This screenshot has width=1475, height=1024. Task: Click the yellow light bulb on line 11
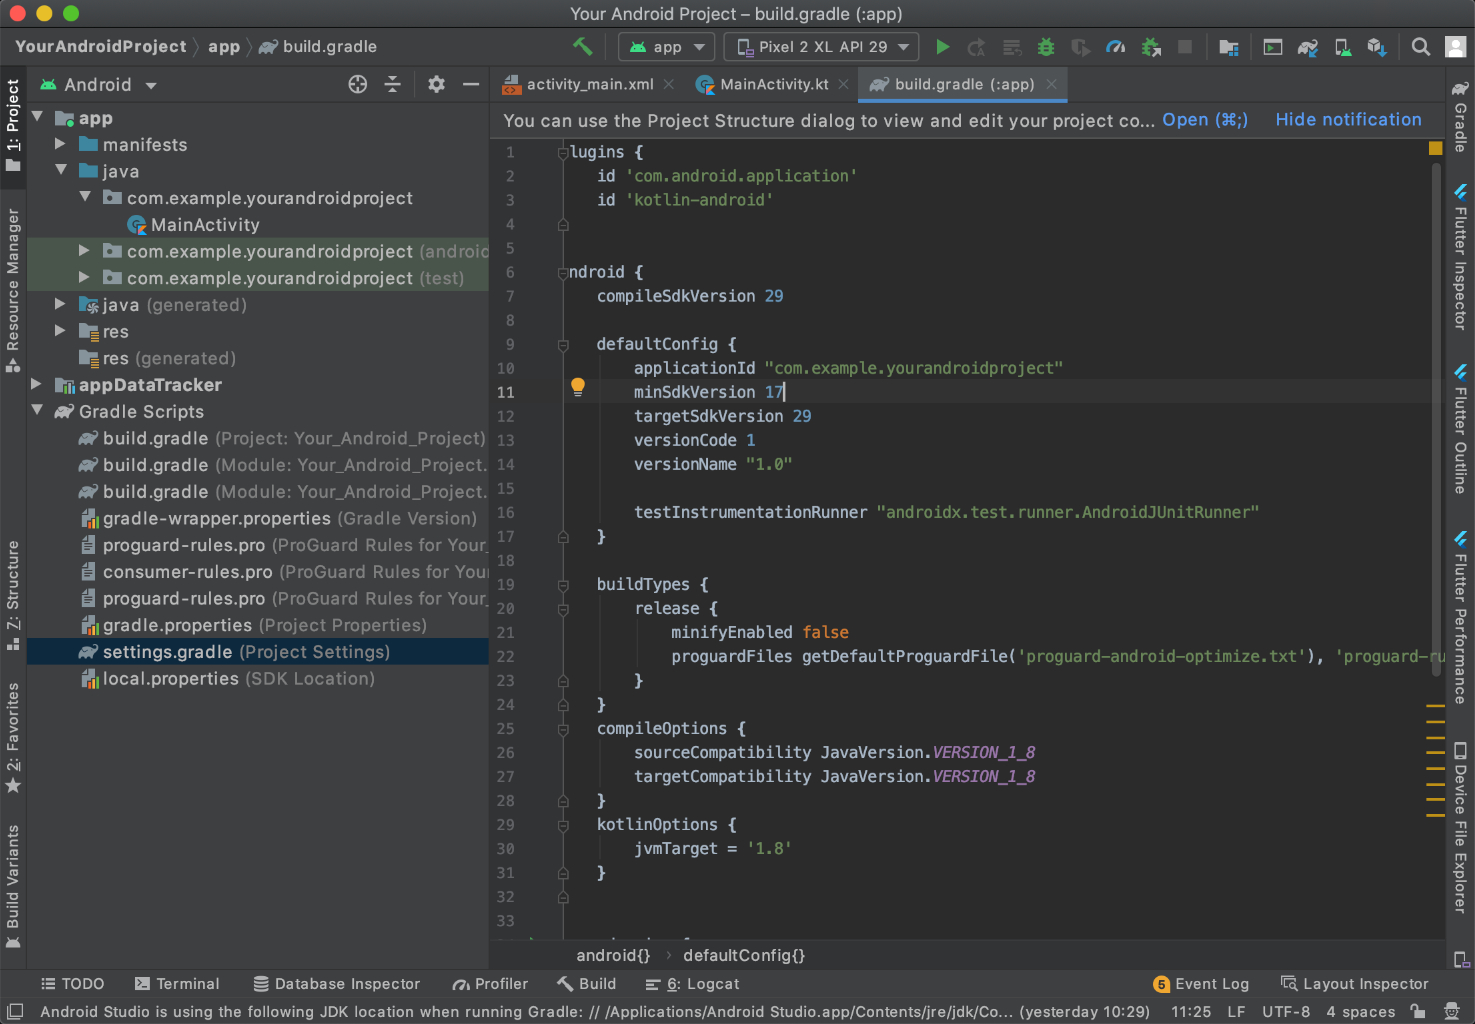(578, 387)
